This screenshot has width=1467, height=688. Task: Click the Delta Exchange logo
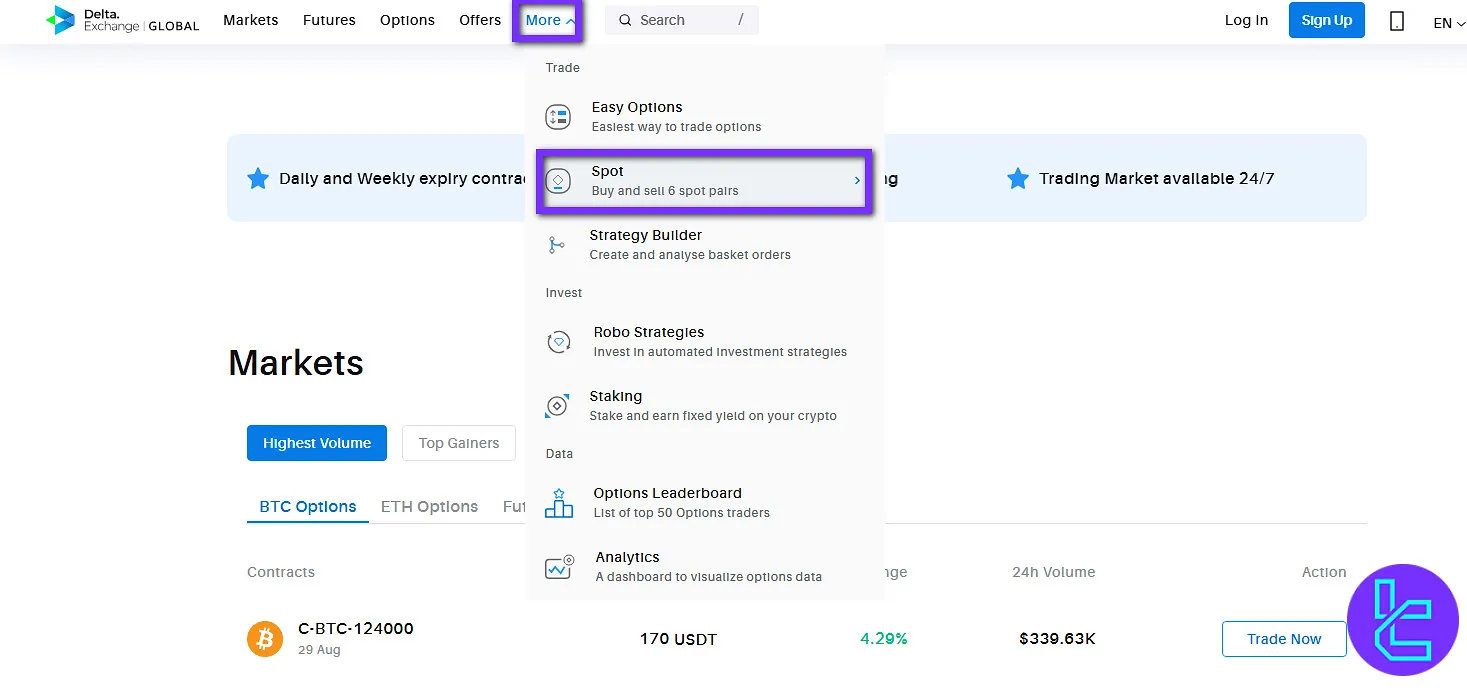[x=122, y=20]
